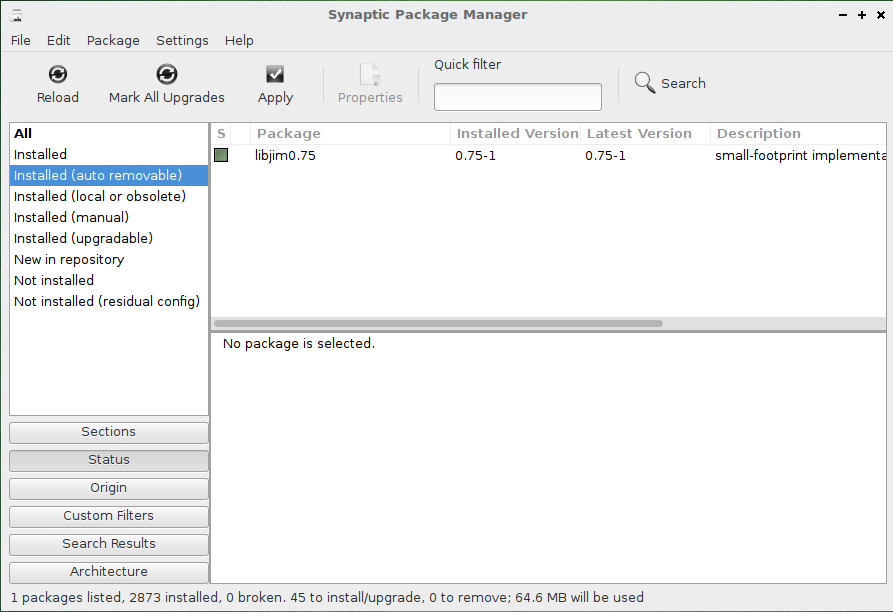Show the Sections filter view

point(109,432)
